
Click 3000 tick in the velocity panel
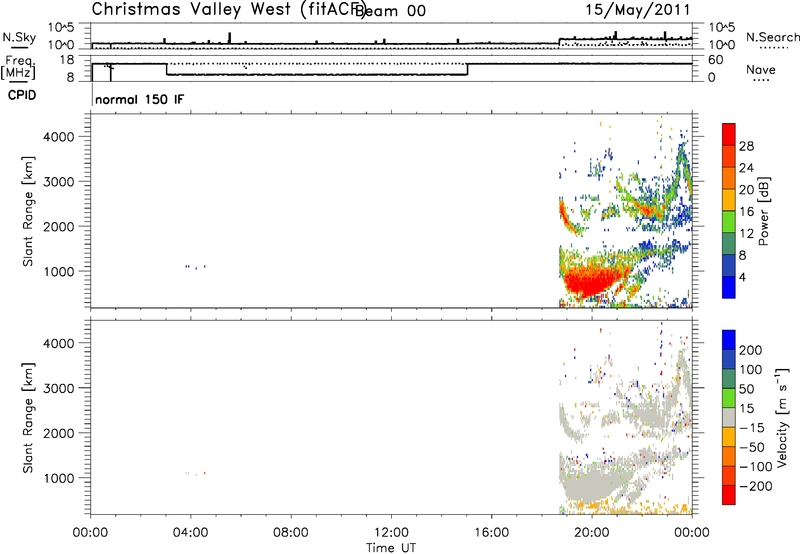pyautogui.click(x=59, y=388)
